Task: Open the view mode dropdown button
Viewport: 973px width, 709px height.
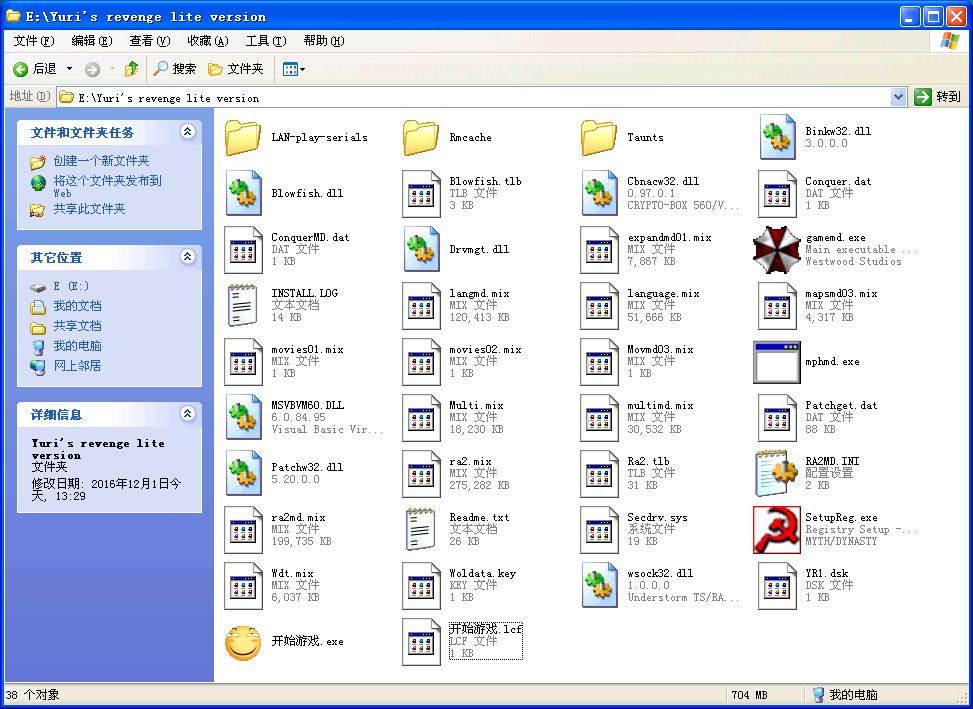Action: [294, 69]
